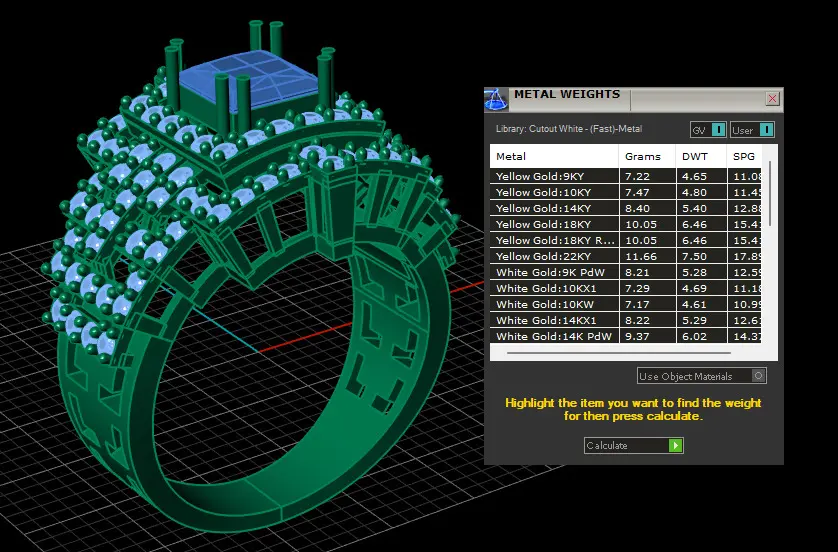
Task: Click the METAL WEIGHTS title bar
Action: click(633, 99)
